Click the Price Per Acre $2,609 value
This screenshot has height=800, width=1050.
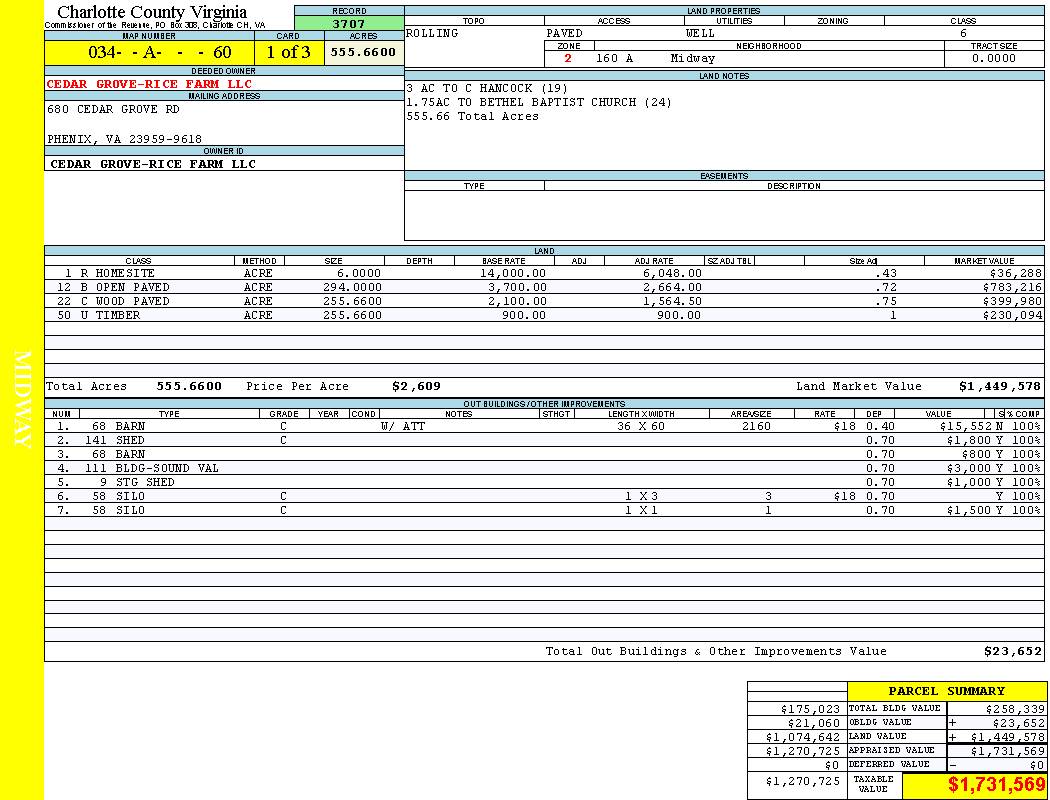[416, 386]
